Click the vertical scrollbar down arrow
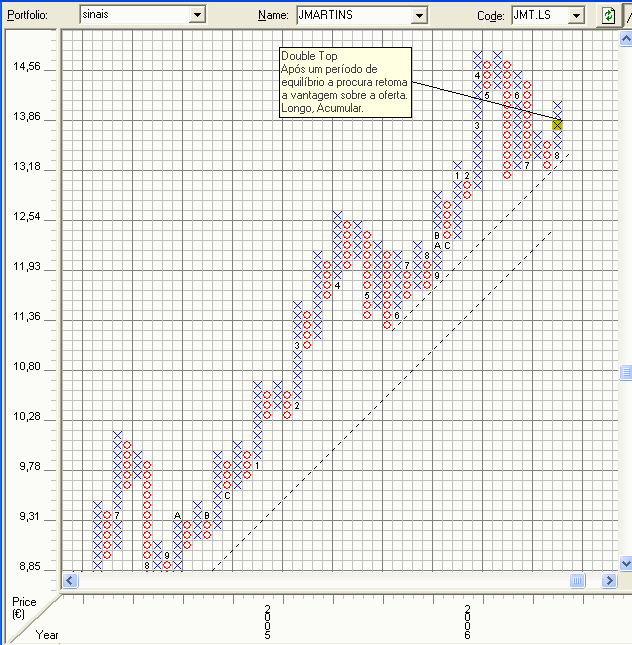Image resolution: width=632 pixels, height=645 pixels. click(625, 563)
